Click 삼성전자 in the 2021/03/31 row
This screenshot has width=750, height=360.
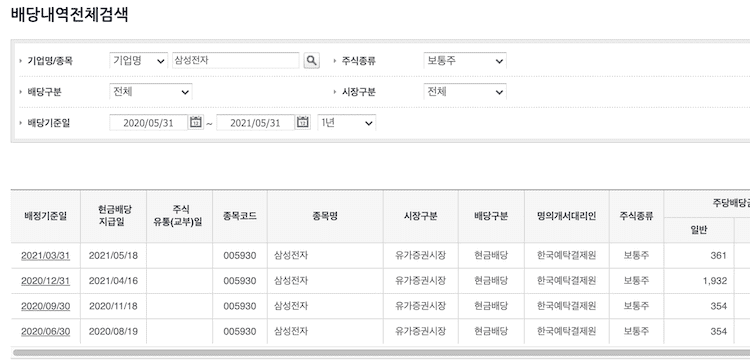coord(291,255)
